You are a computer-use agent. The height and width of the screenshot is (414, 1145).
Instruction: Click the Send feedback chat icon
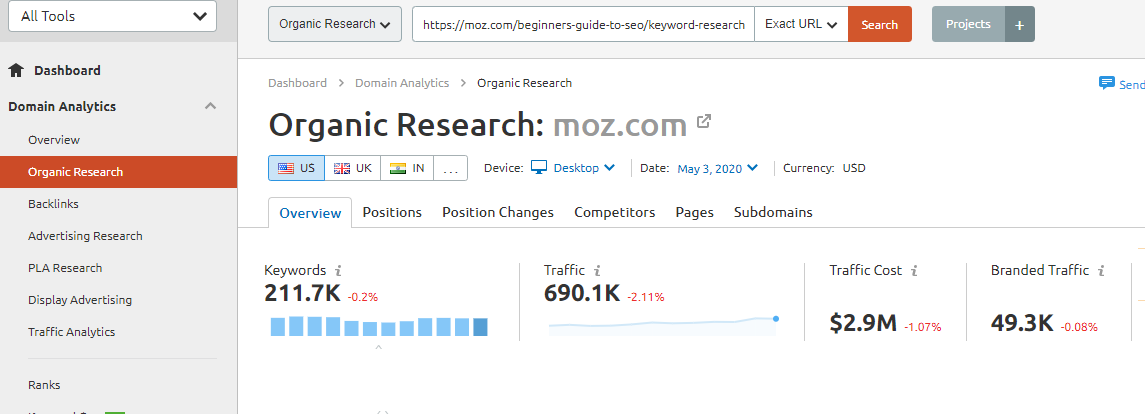(x=1107, y=83)
